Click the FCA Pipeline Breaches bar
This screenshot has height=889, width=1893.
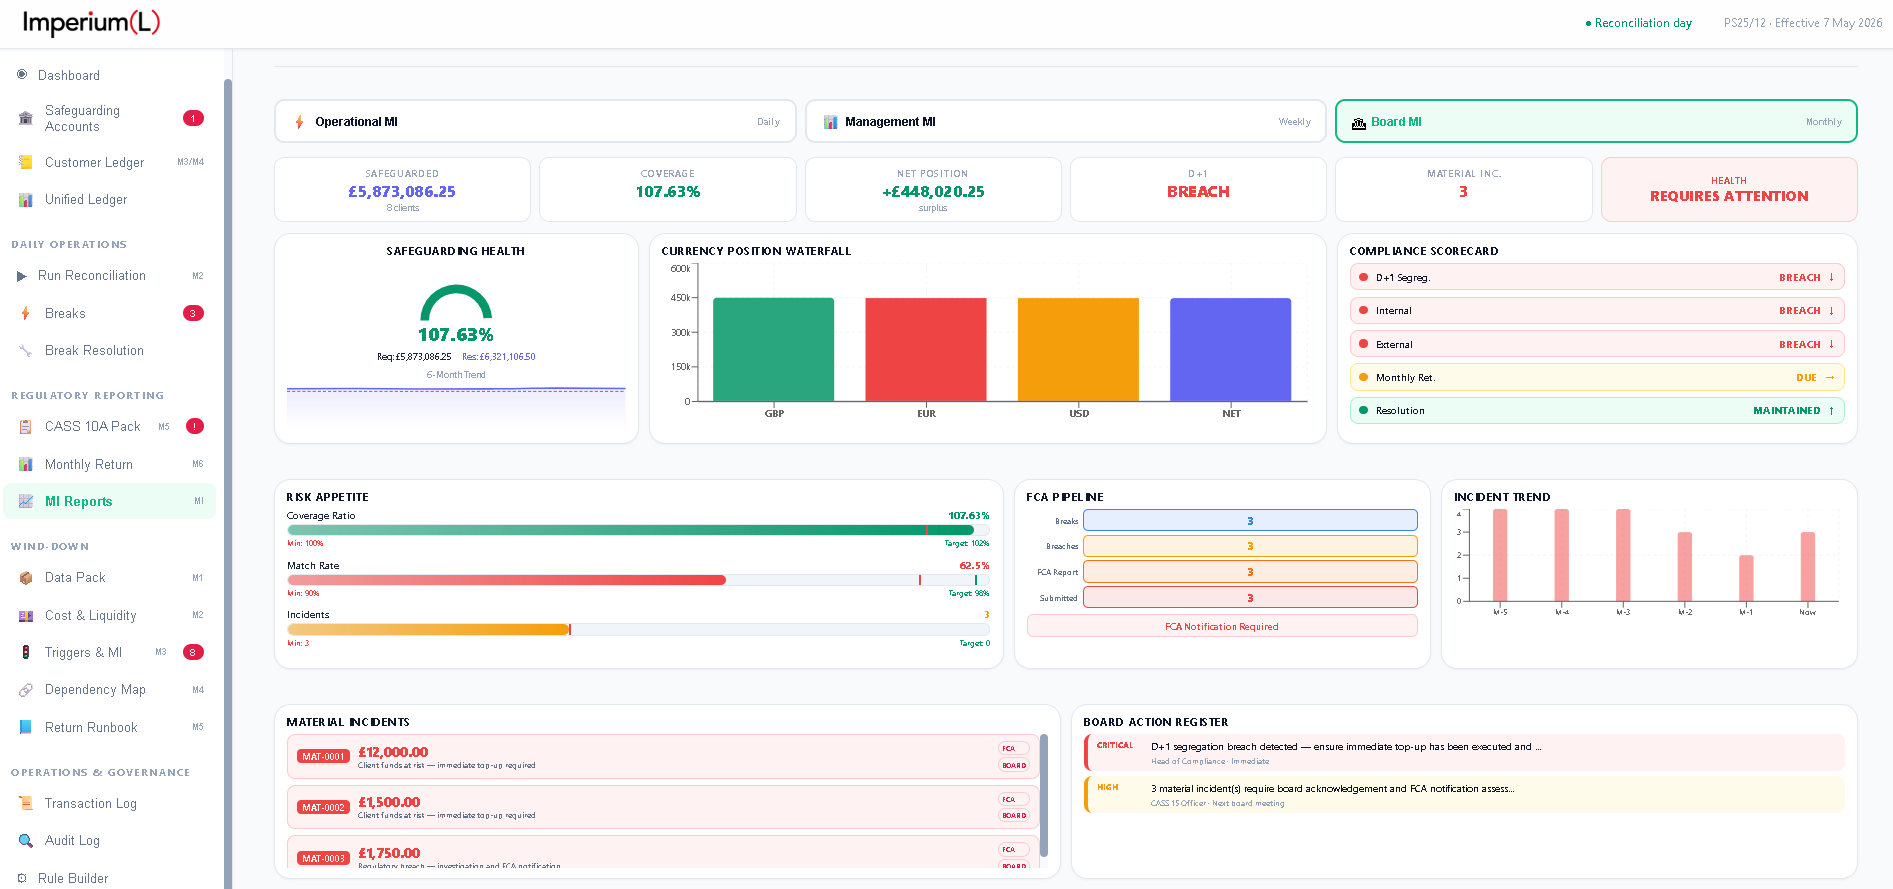coord(1250,546)
